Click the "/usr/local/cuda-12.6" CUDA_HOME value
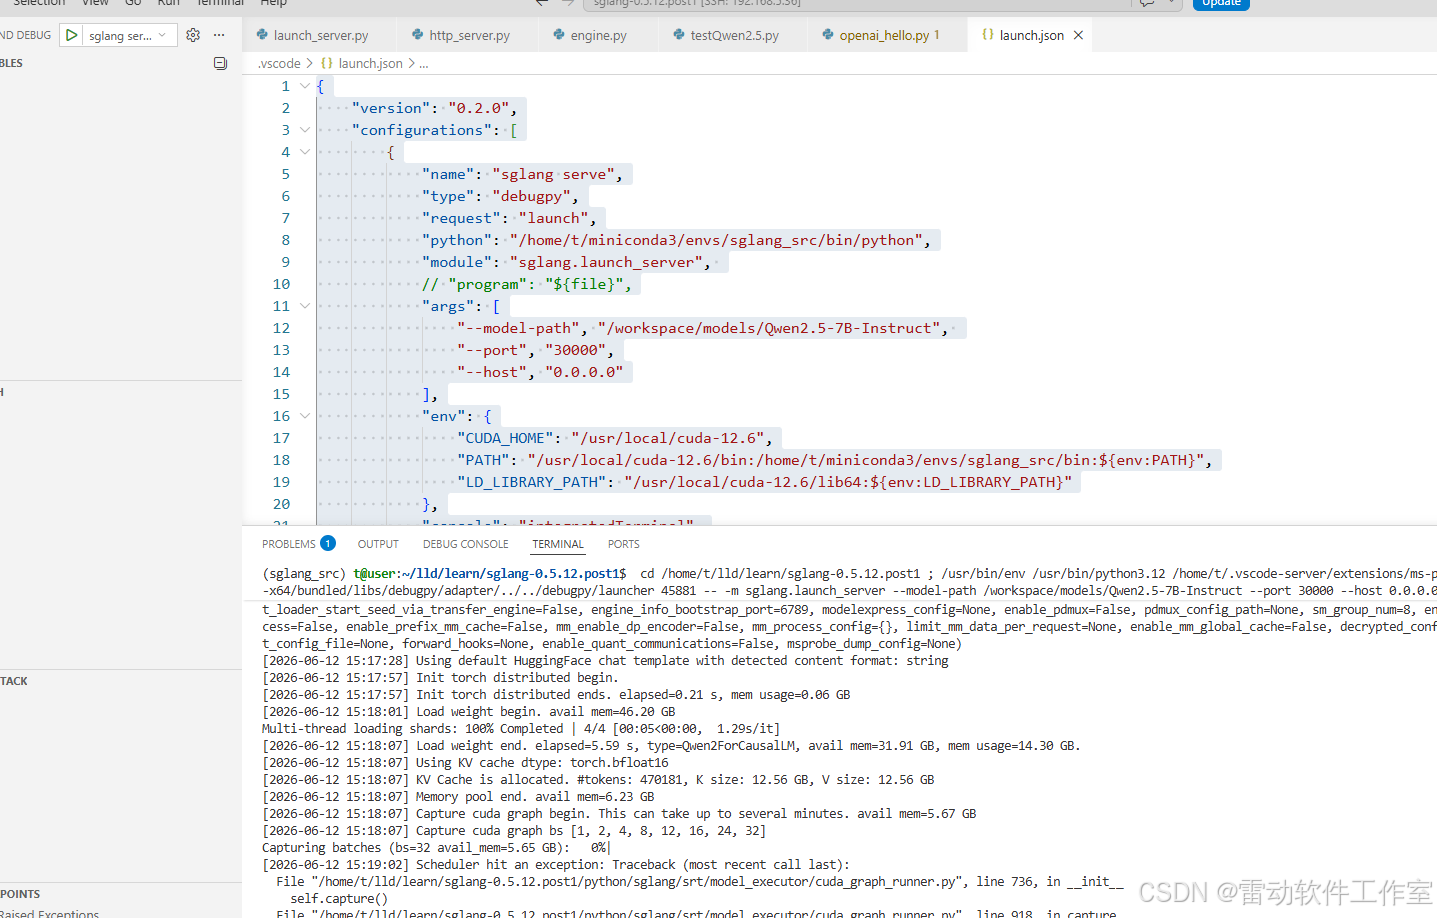 point(668,438)
